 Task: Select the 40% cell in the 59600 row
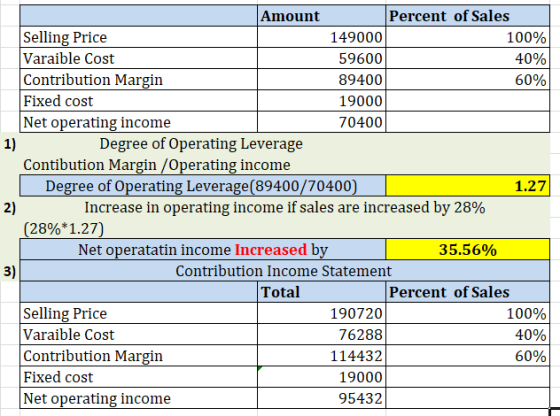(x=468, y=58)
